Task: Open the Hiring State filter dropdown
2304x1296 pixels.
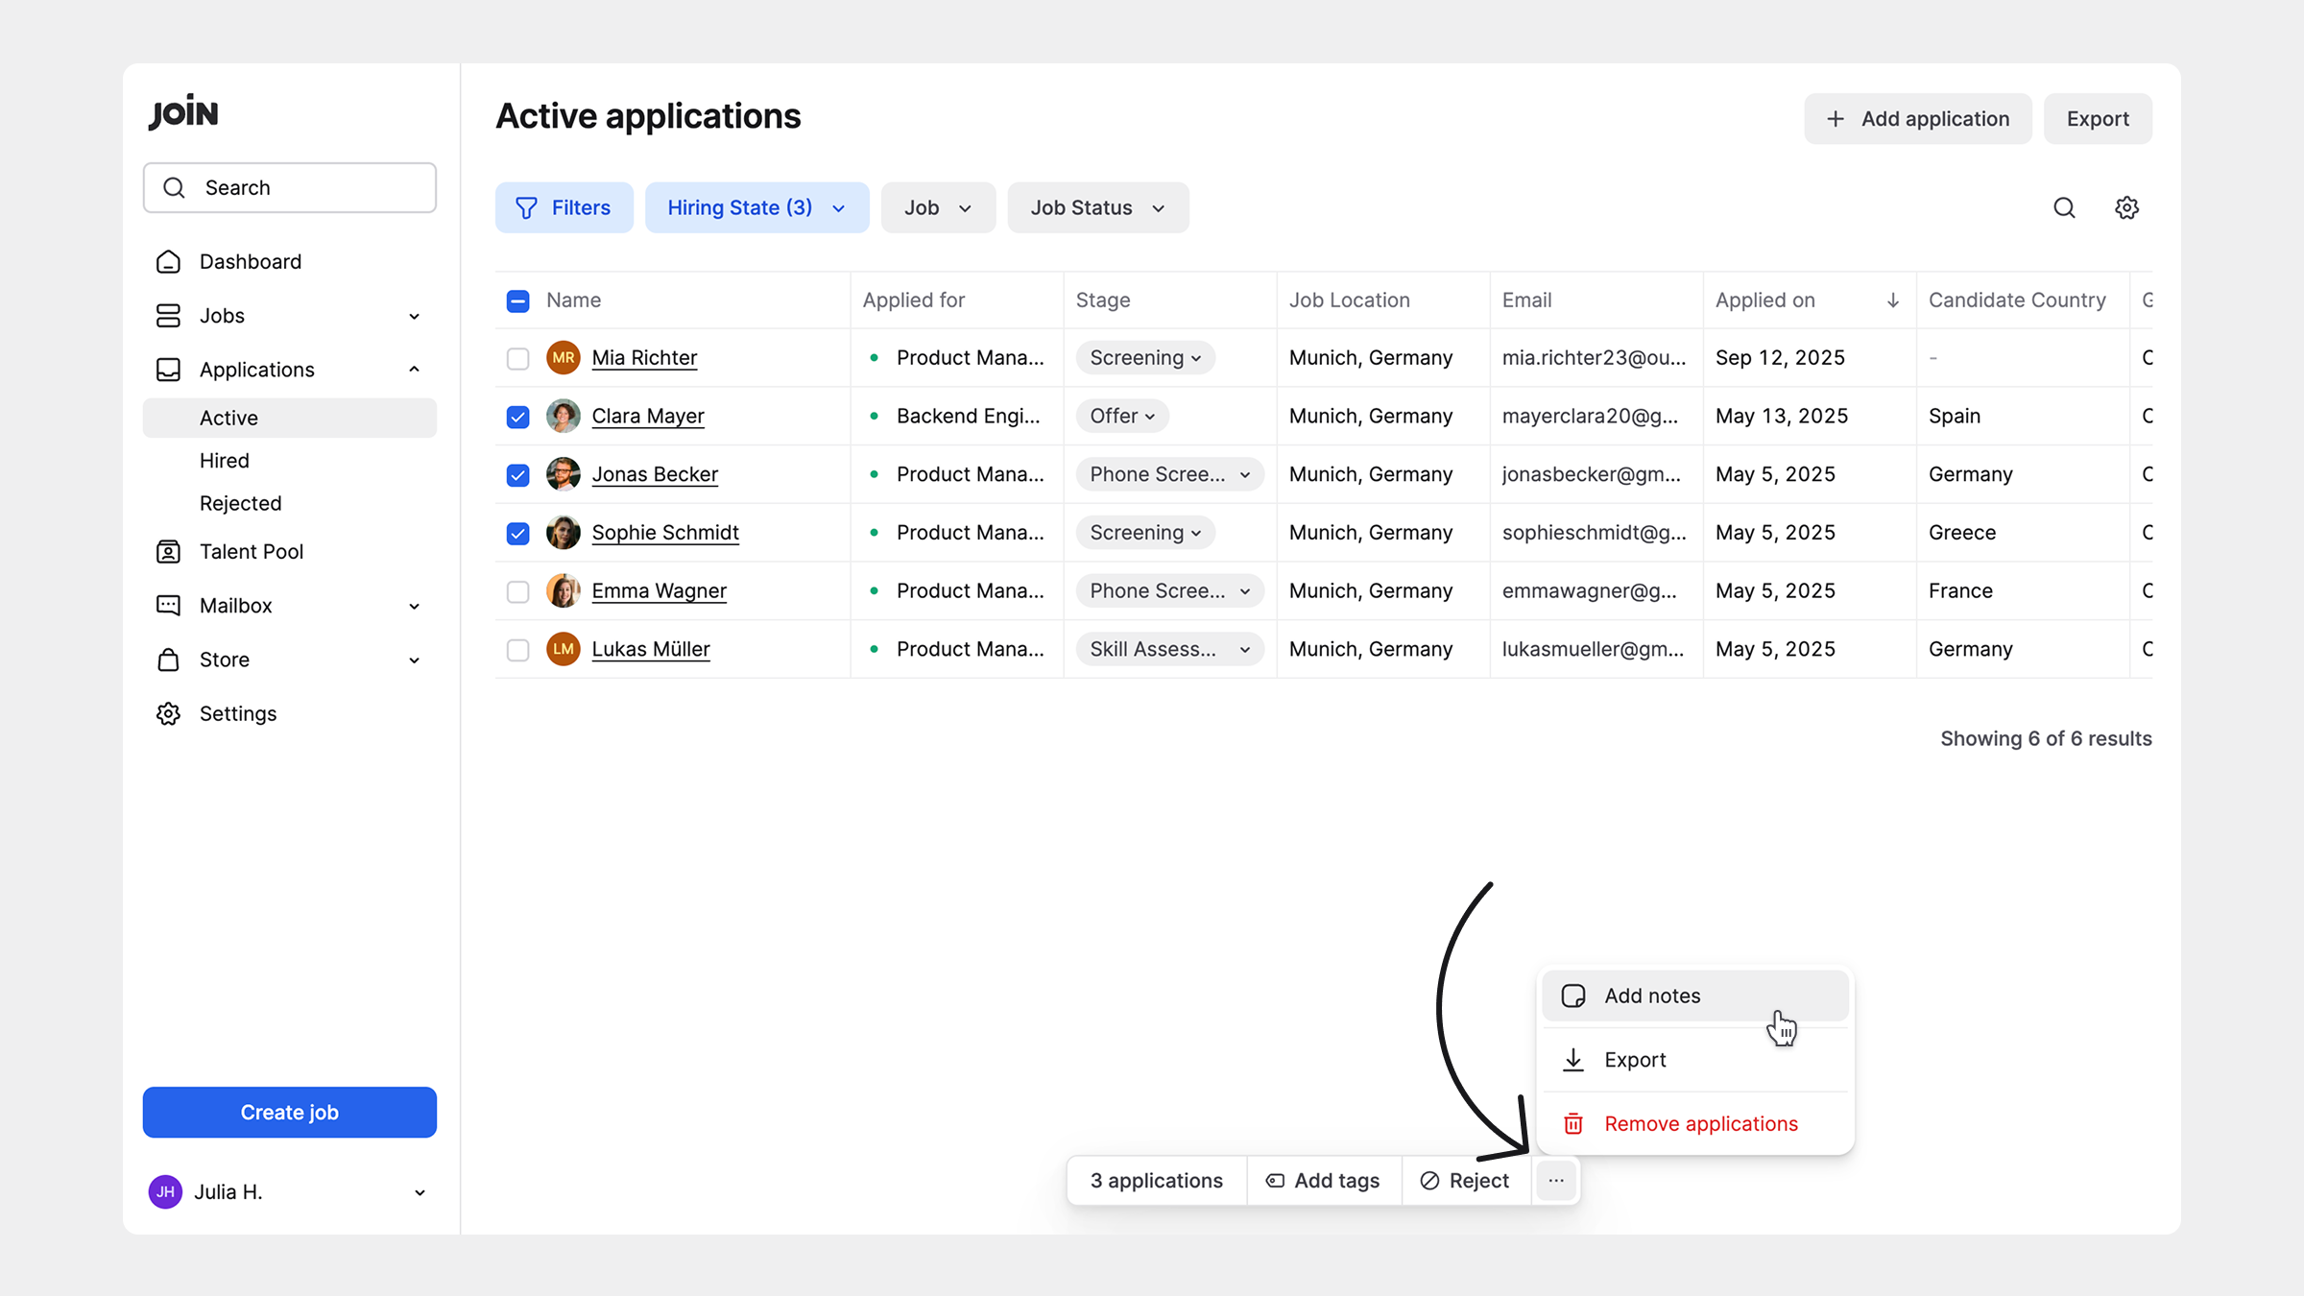Action: tap(756, 208)
